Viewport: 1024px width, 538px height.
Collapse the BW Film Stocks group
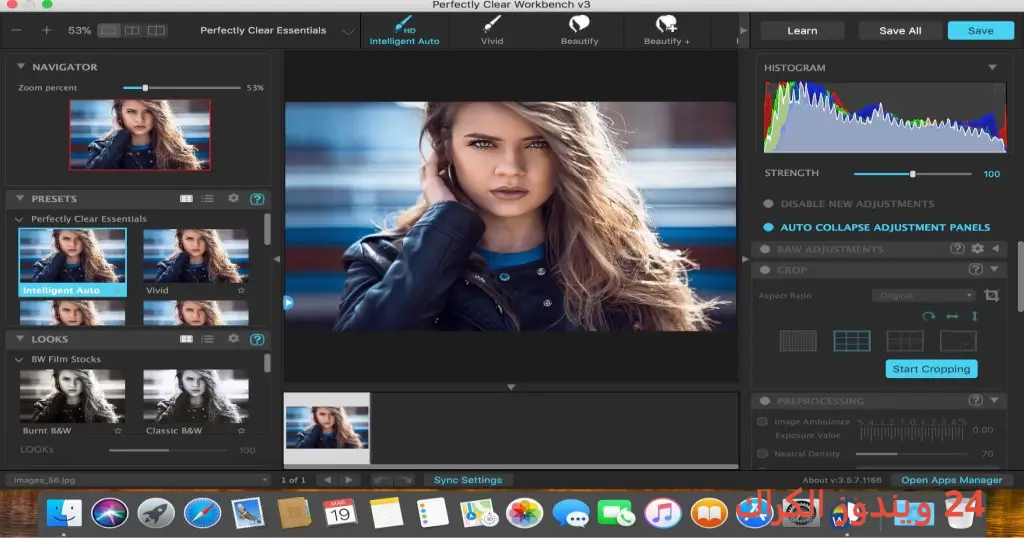click(x=19, y=360)
